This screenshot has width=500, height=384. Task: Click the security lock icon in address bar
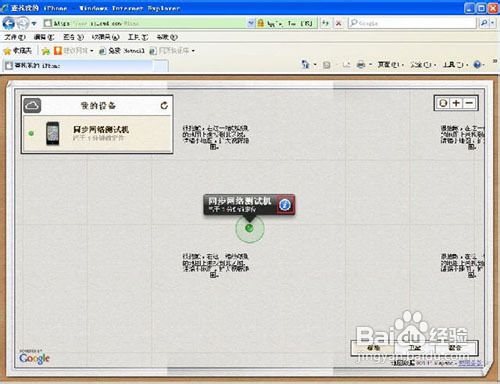click(261, 23)
